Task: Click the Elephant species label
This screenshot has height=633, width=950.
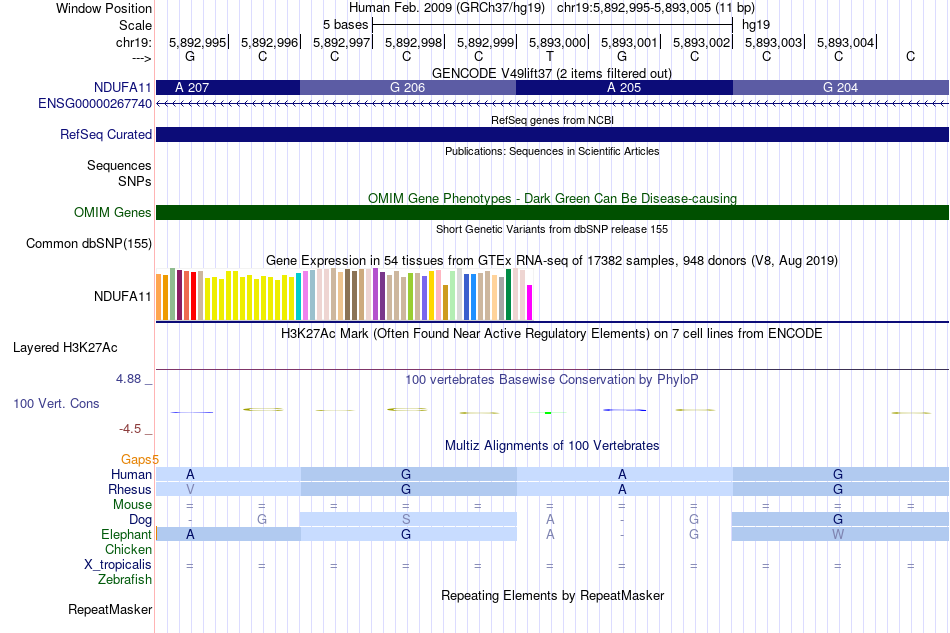Action: 126,534
